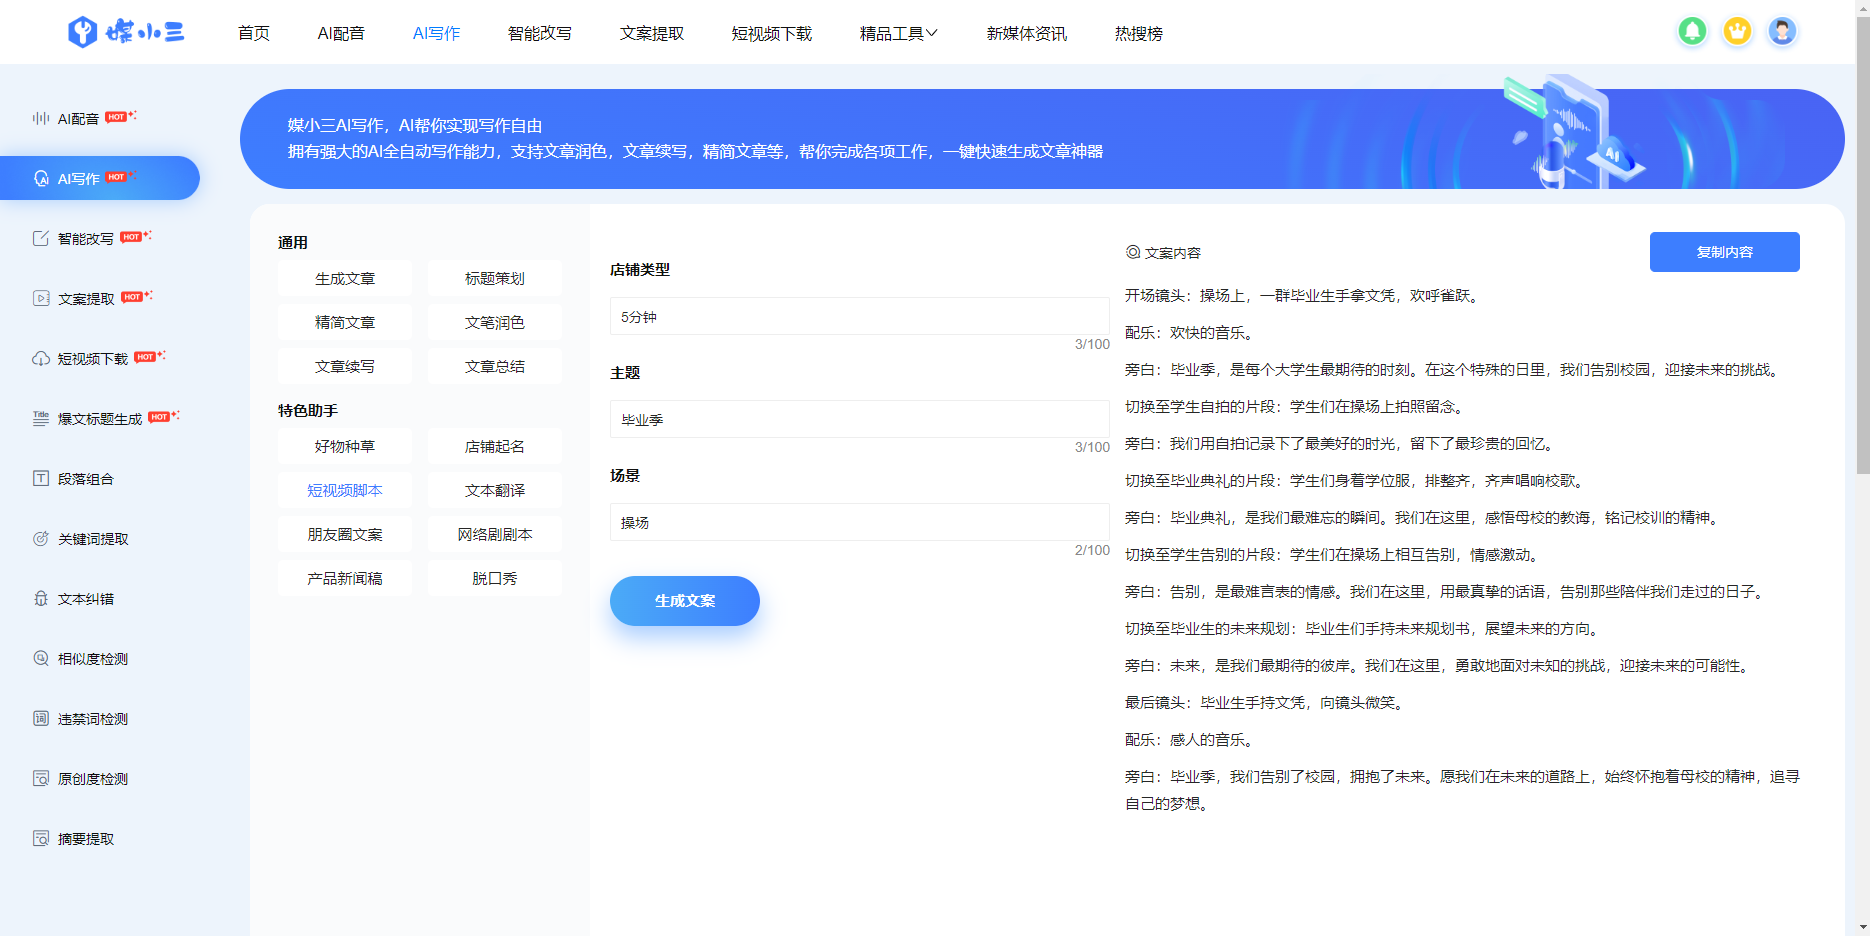Viewport: 1870px width, 936px height.
Task: Go to 首页 in the top navigation
Action: pyautogui.click(x=254, y=33)
